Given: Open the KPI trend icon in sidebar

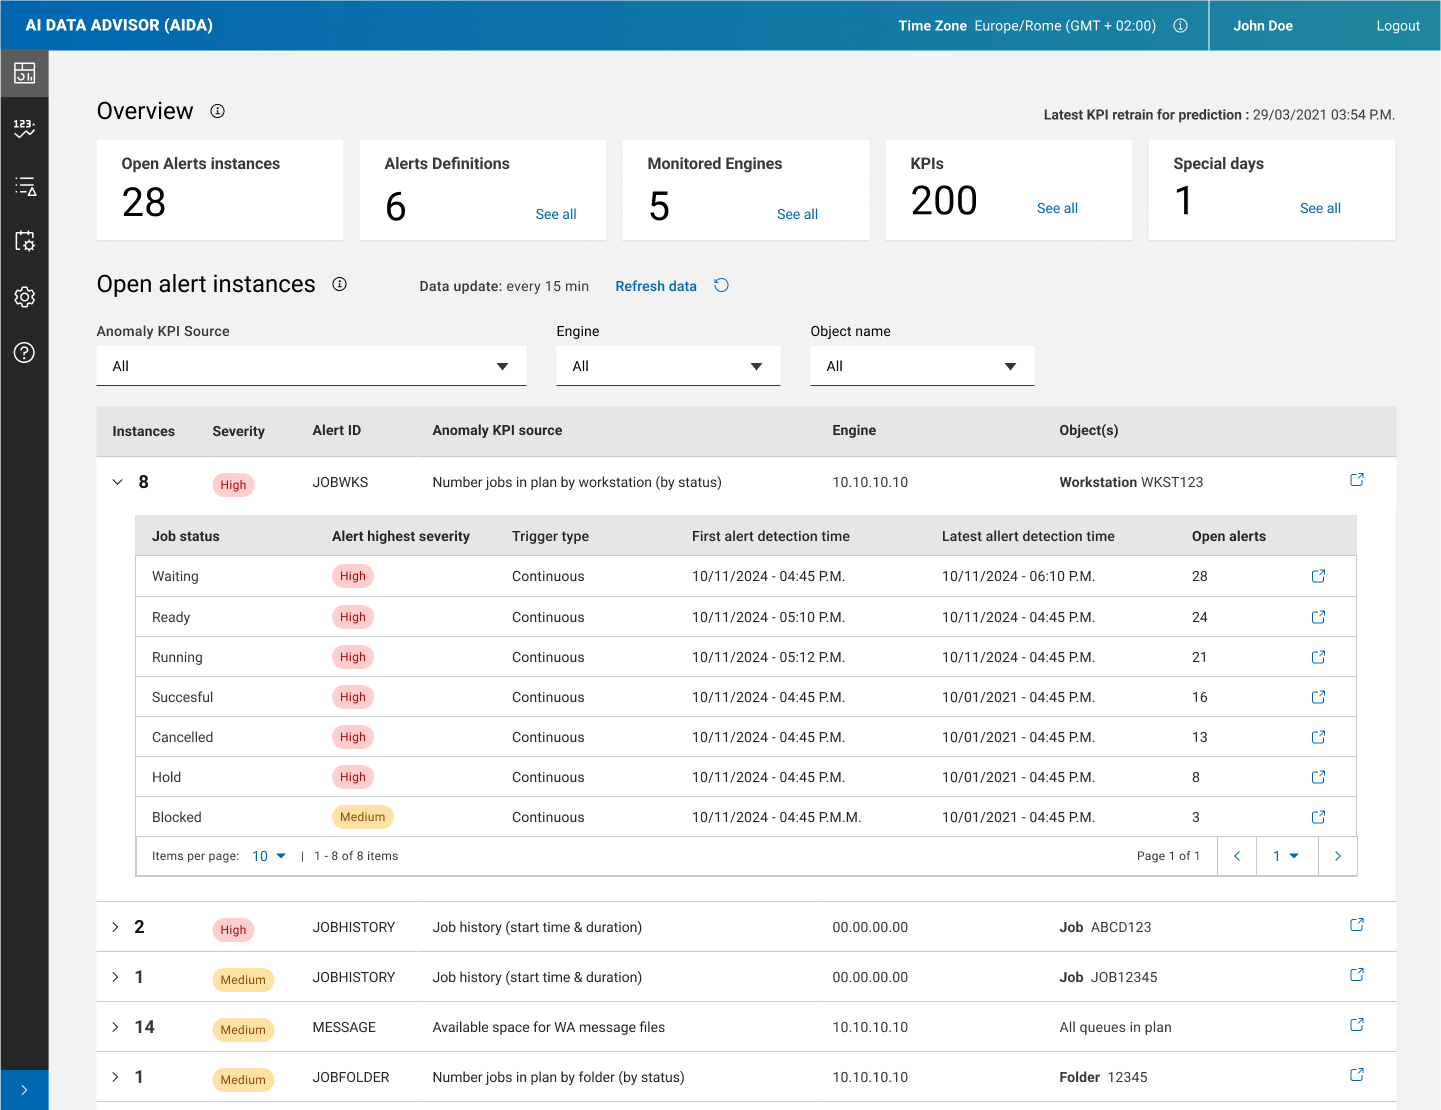Looking at the screenshot, I should (x=24, y=128).
